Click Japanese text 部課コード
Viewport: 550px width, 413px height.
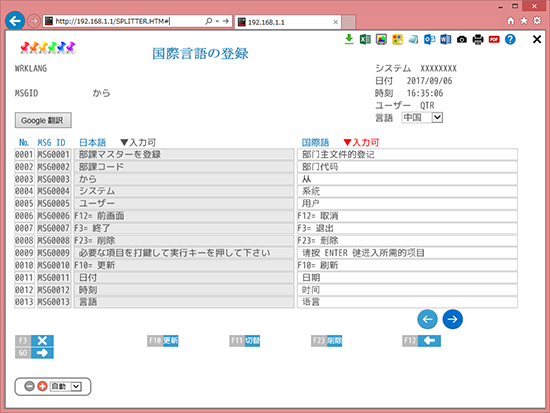point(101,167)
